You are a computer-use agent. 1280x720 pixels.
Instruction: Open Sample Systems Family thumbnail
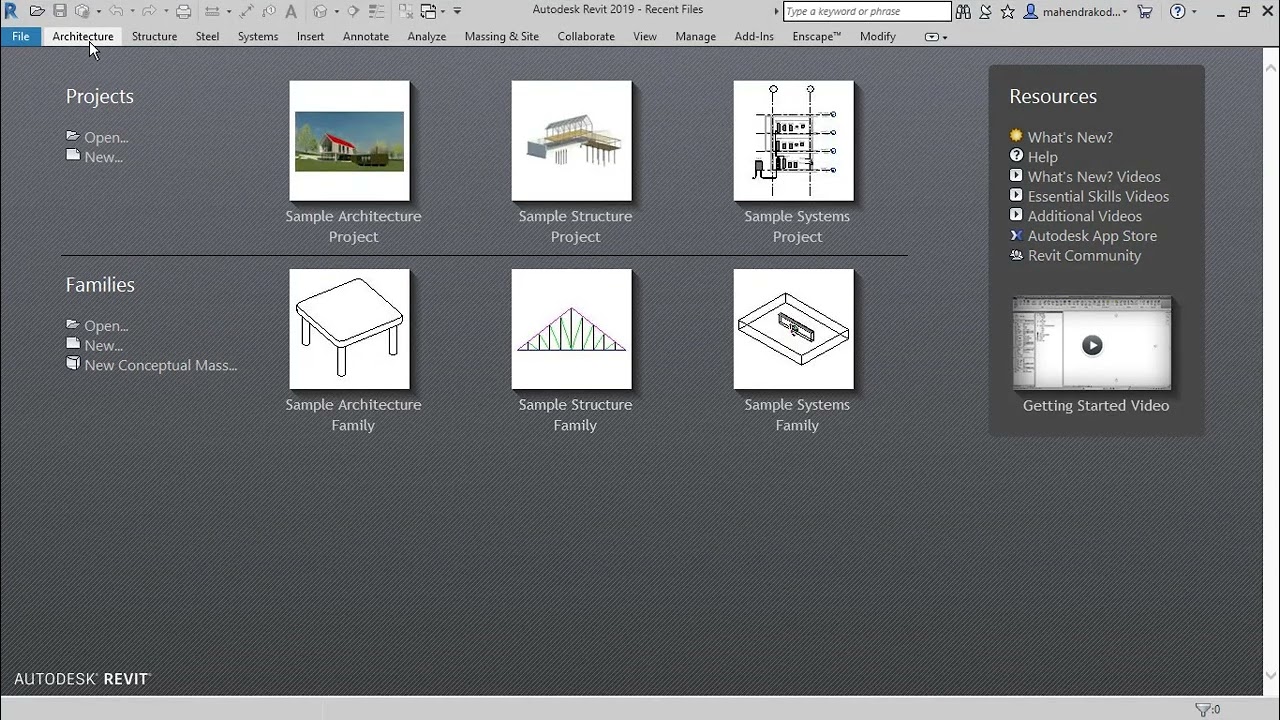[x=793, y=329]
